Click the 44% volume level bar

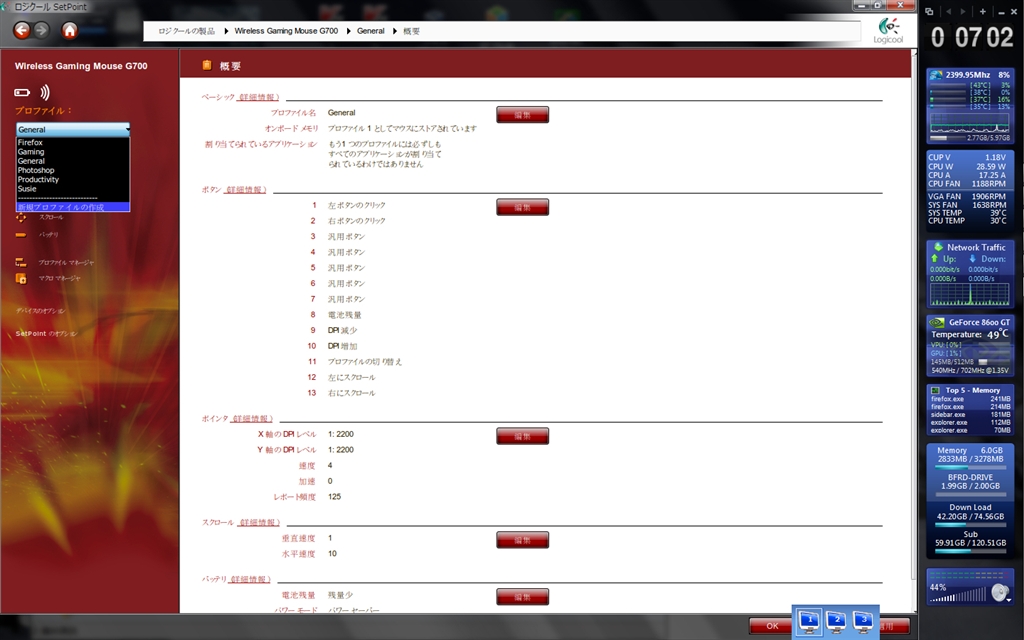[x=958, y=595]
